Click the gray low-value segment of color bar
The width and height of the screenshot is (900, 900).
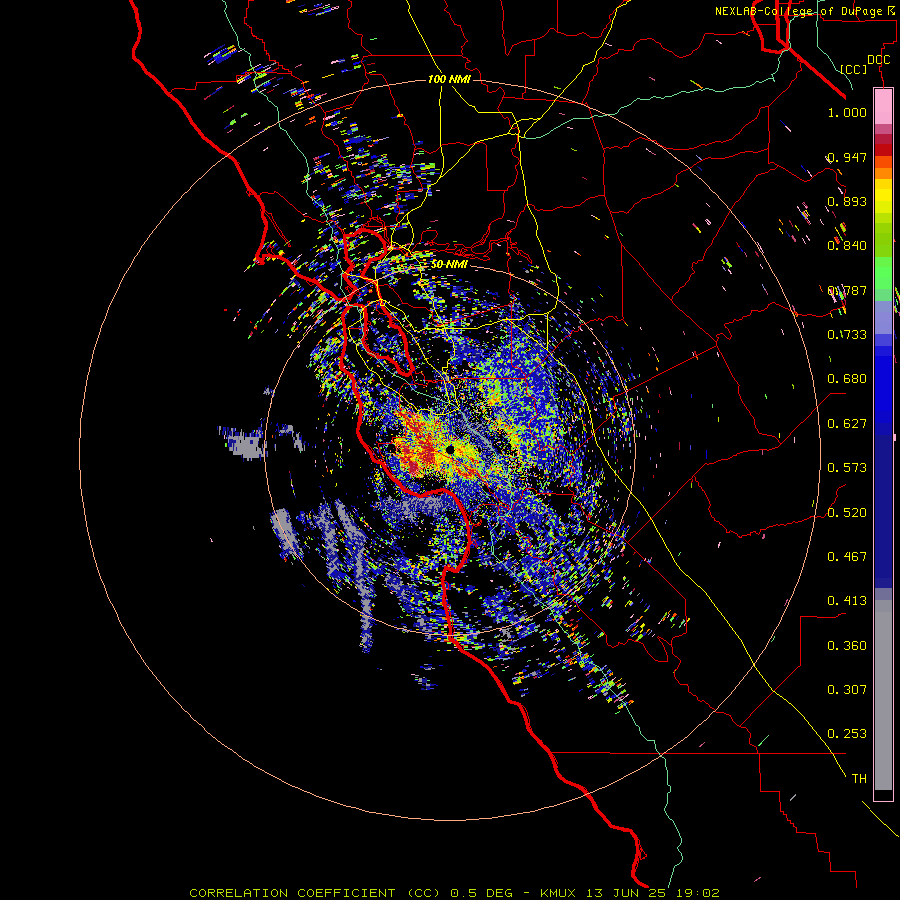pos(883,695)
